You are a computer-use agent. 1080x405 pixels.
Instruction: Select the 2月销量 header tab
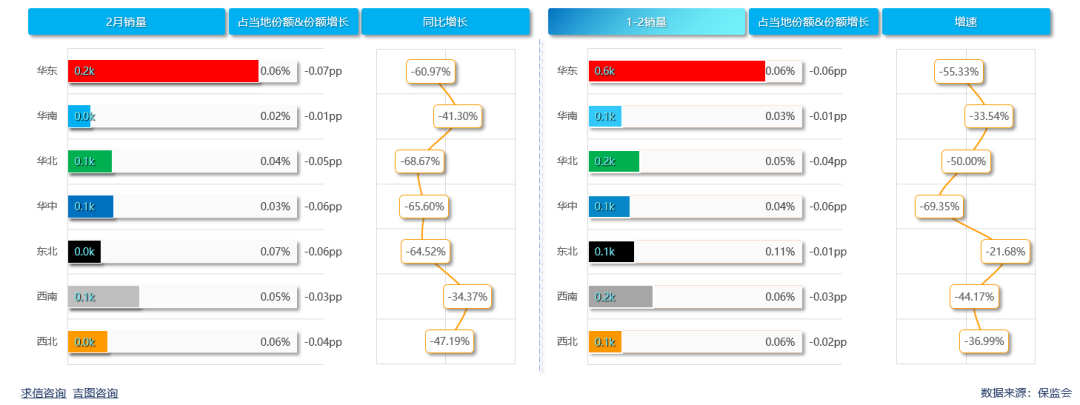(126, 21)
